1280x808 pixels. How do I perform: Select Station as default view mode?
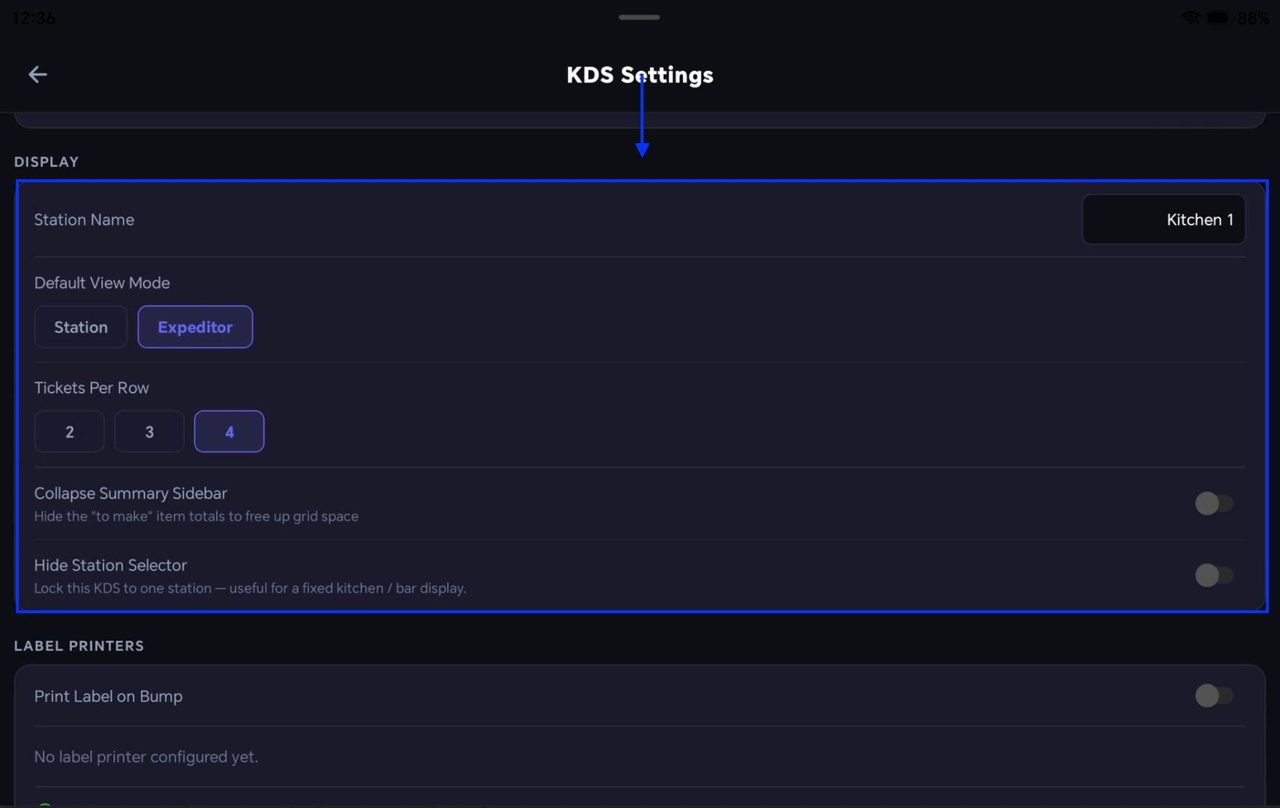[x=81, y=327]
